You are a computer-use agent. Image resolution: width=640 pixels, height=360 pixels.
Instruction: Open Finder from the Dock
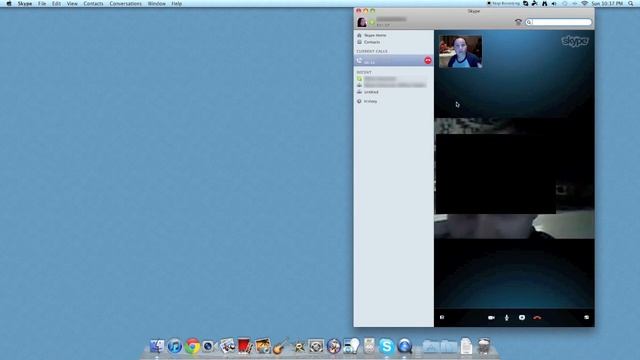[x=157, y=347]
